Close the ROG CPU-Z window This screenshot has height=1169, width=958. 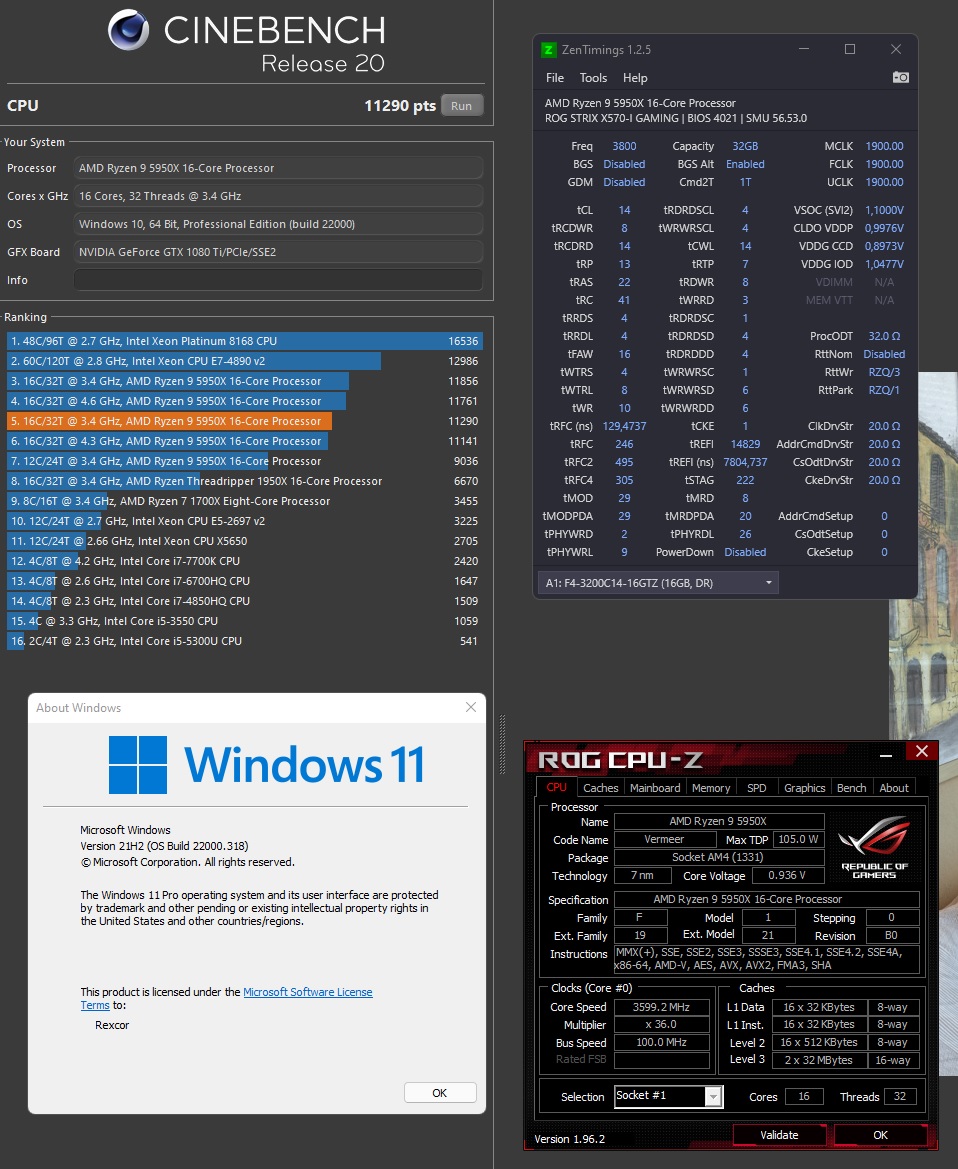click(921, 752)
